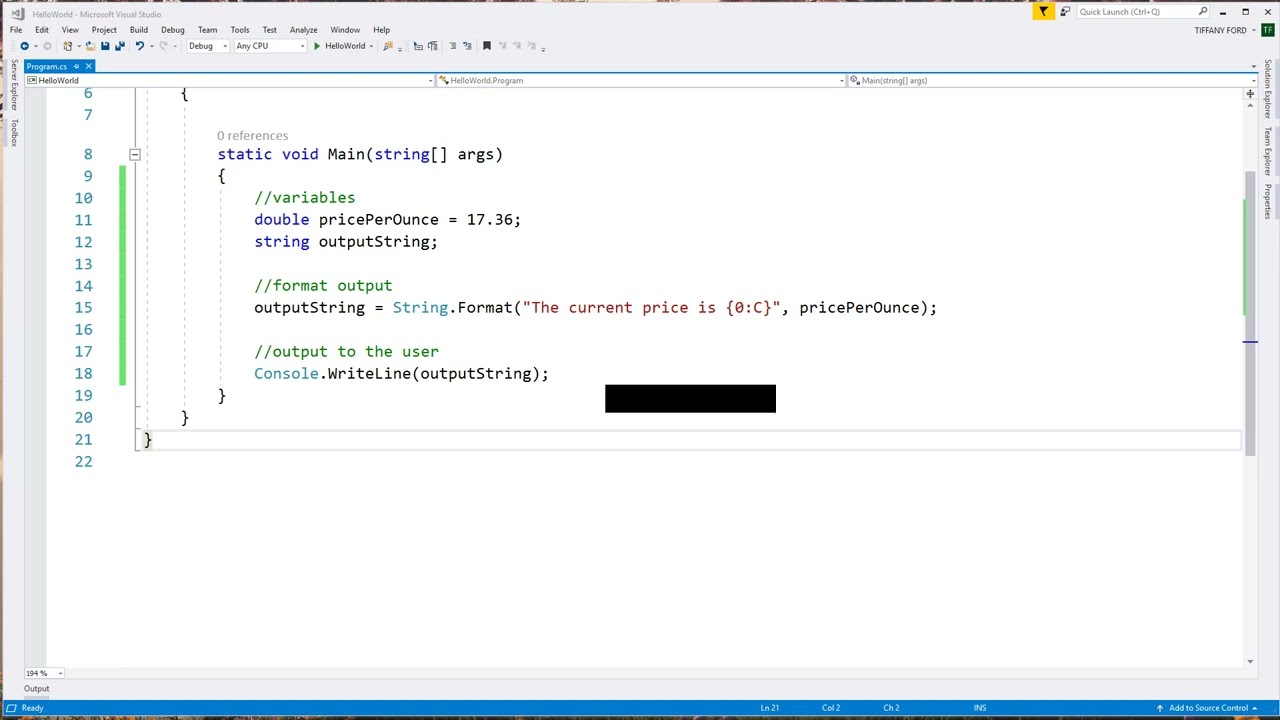Open the Build menu
Viewport: 1280px width, 720px height.
139,30
